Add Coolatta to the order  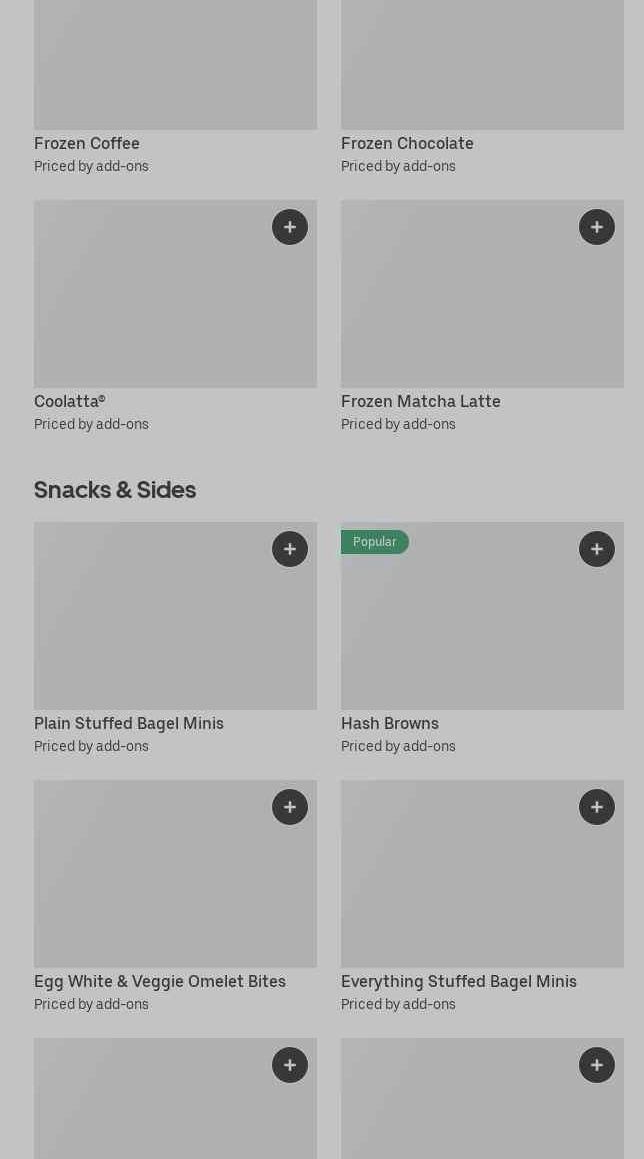click(290, 227)
